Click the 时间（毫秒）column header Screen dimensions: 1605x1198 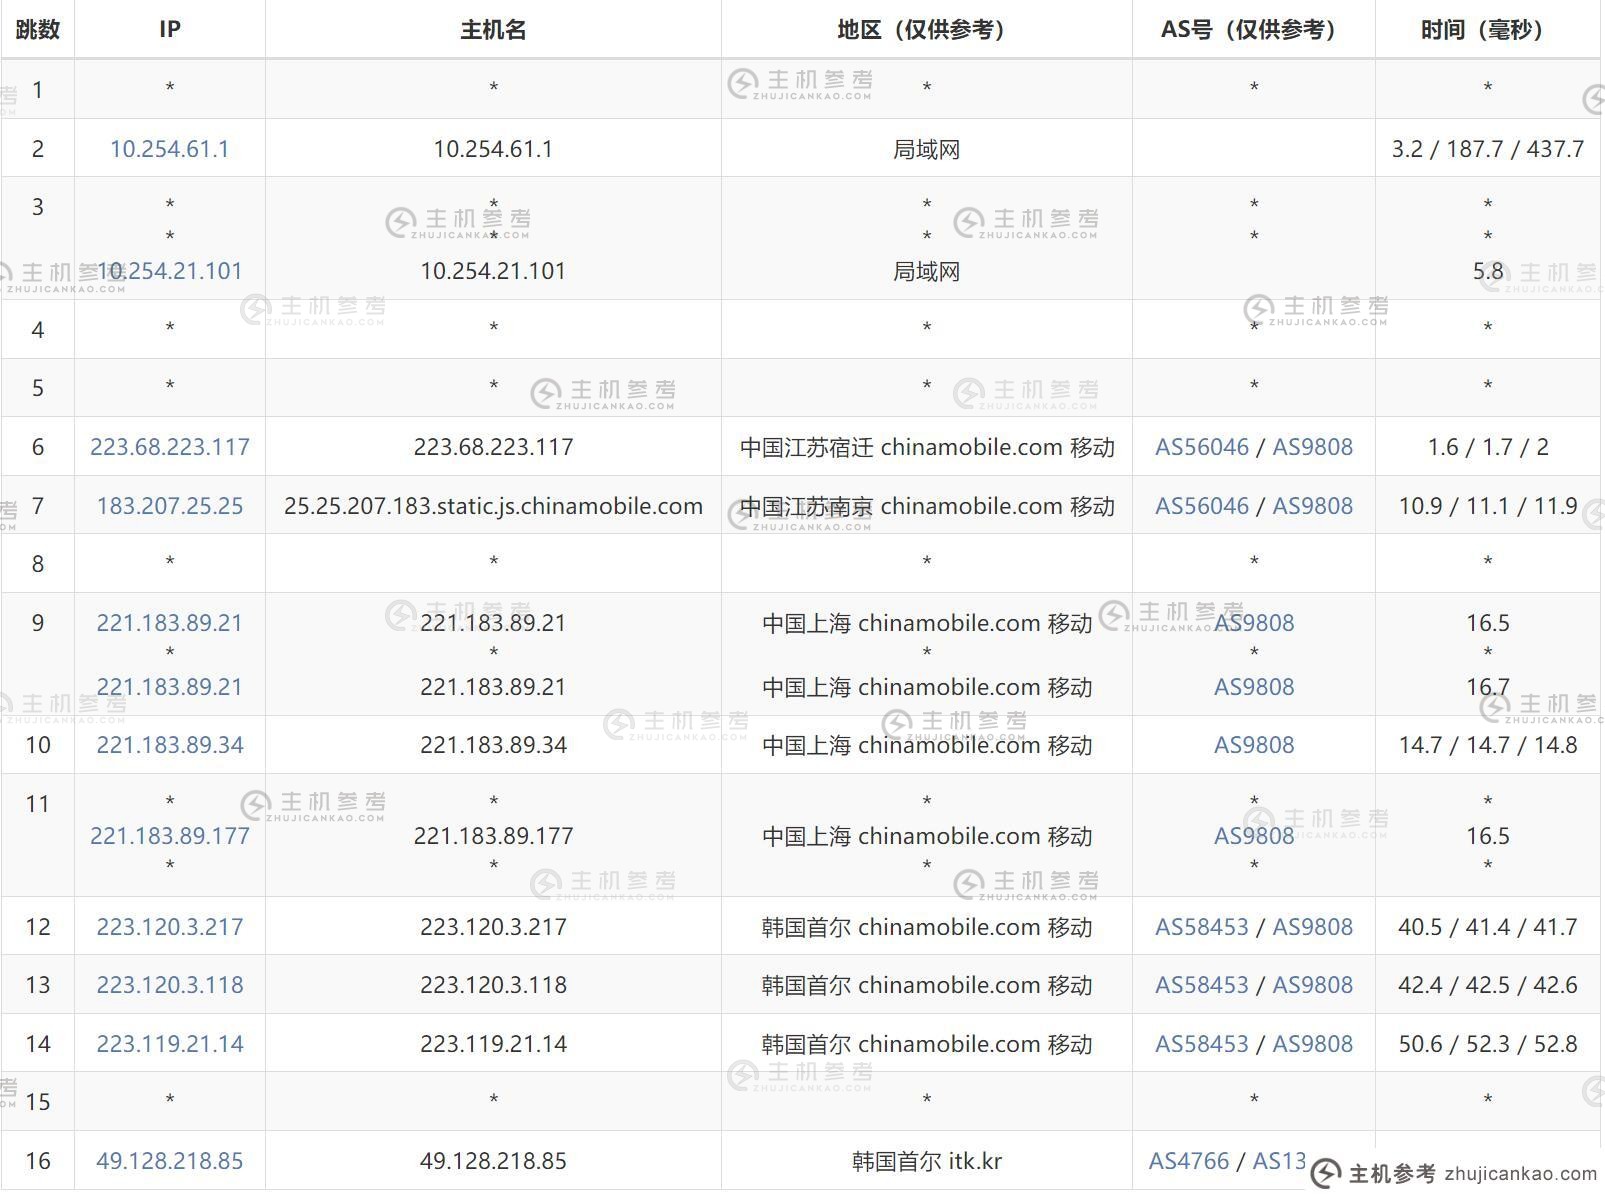(x=1488, y=30)
